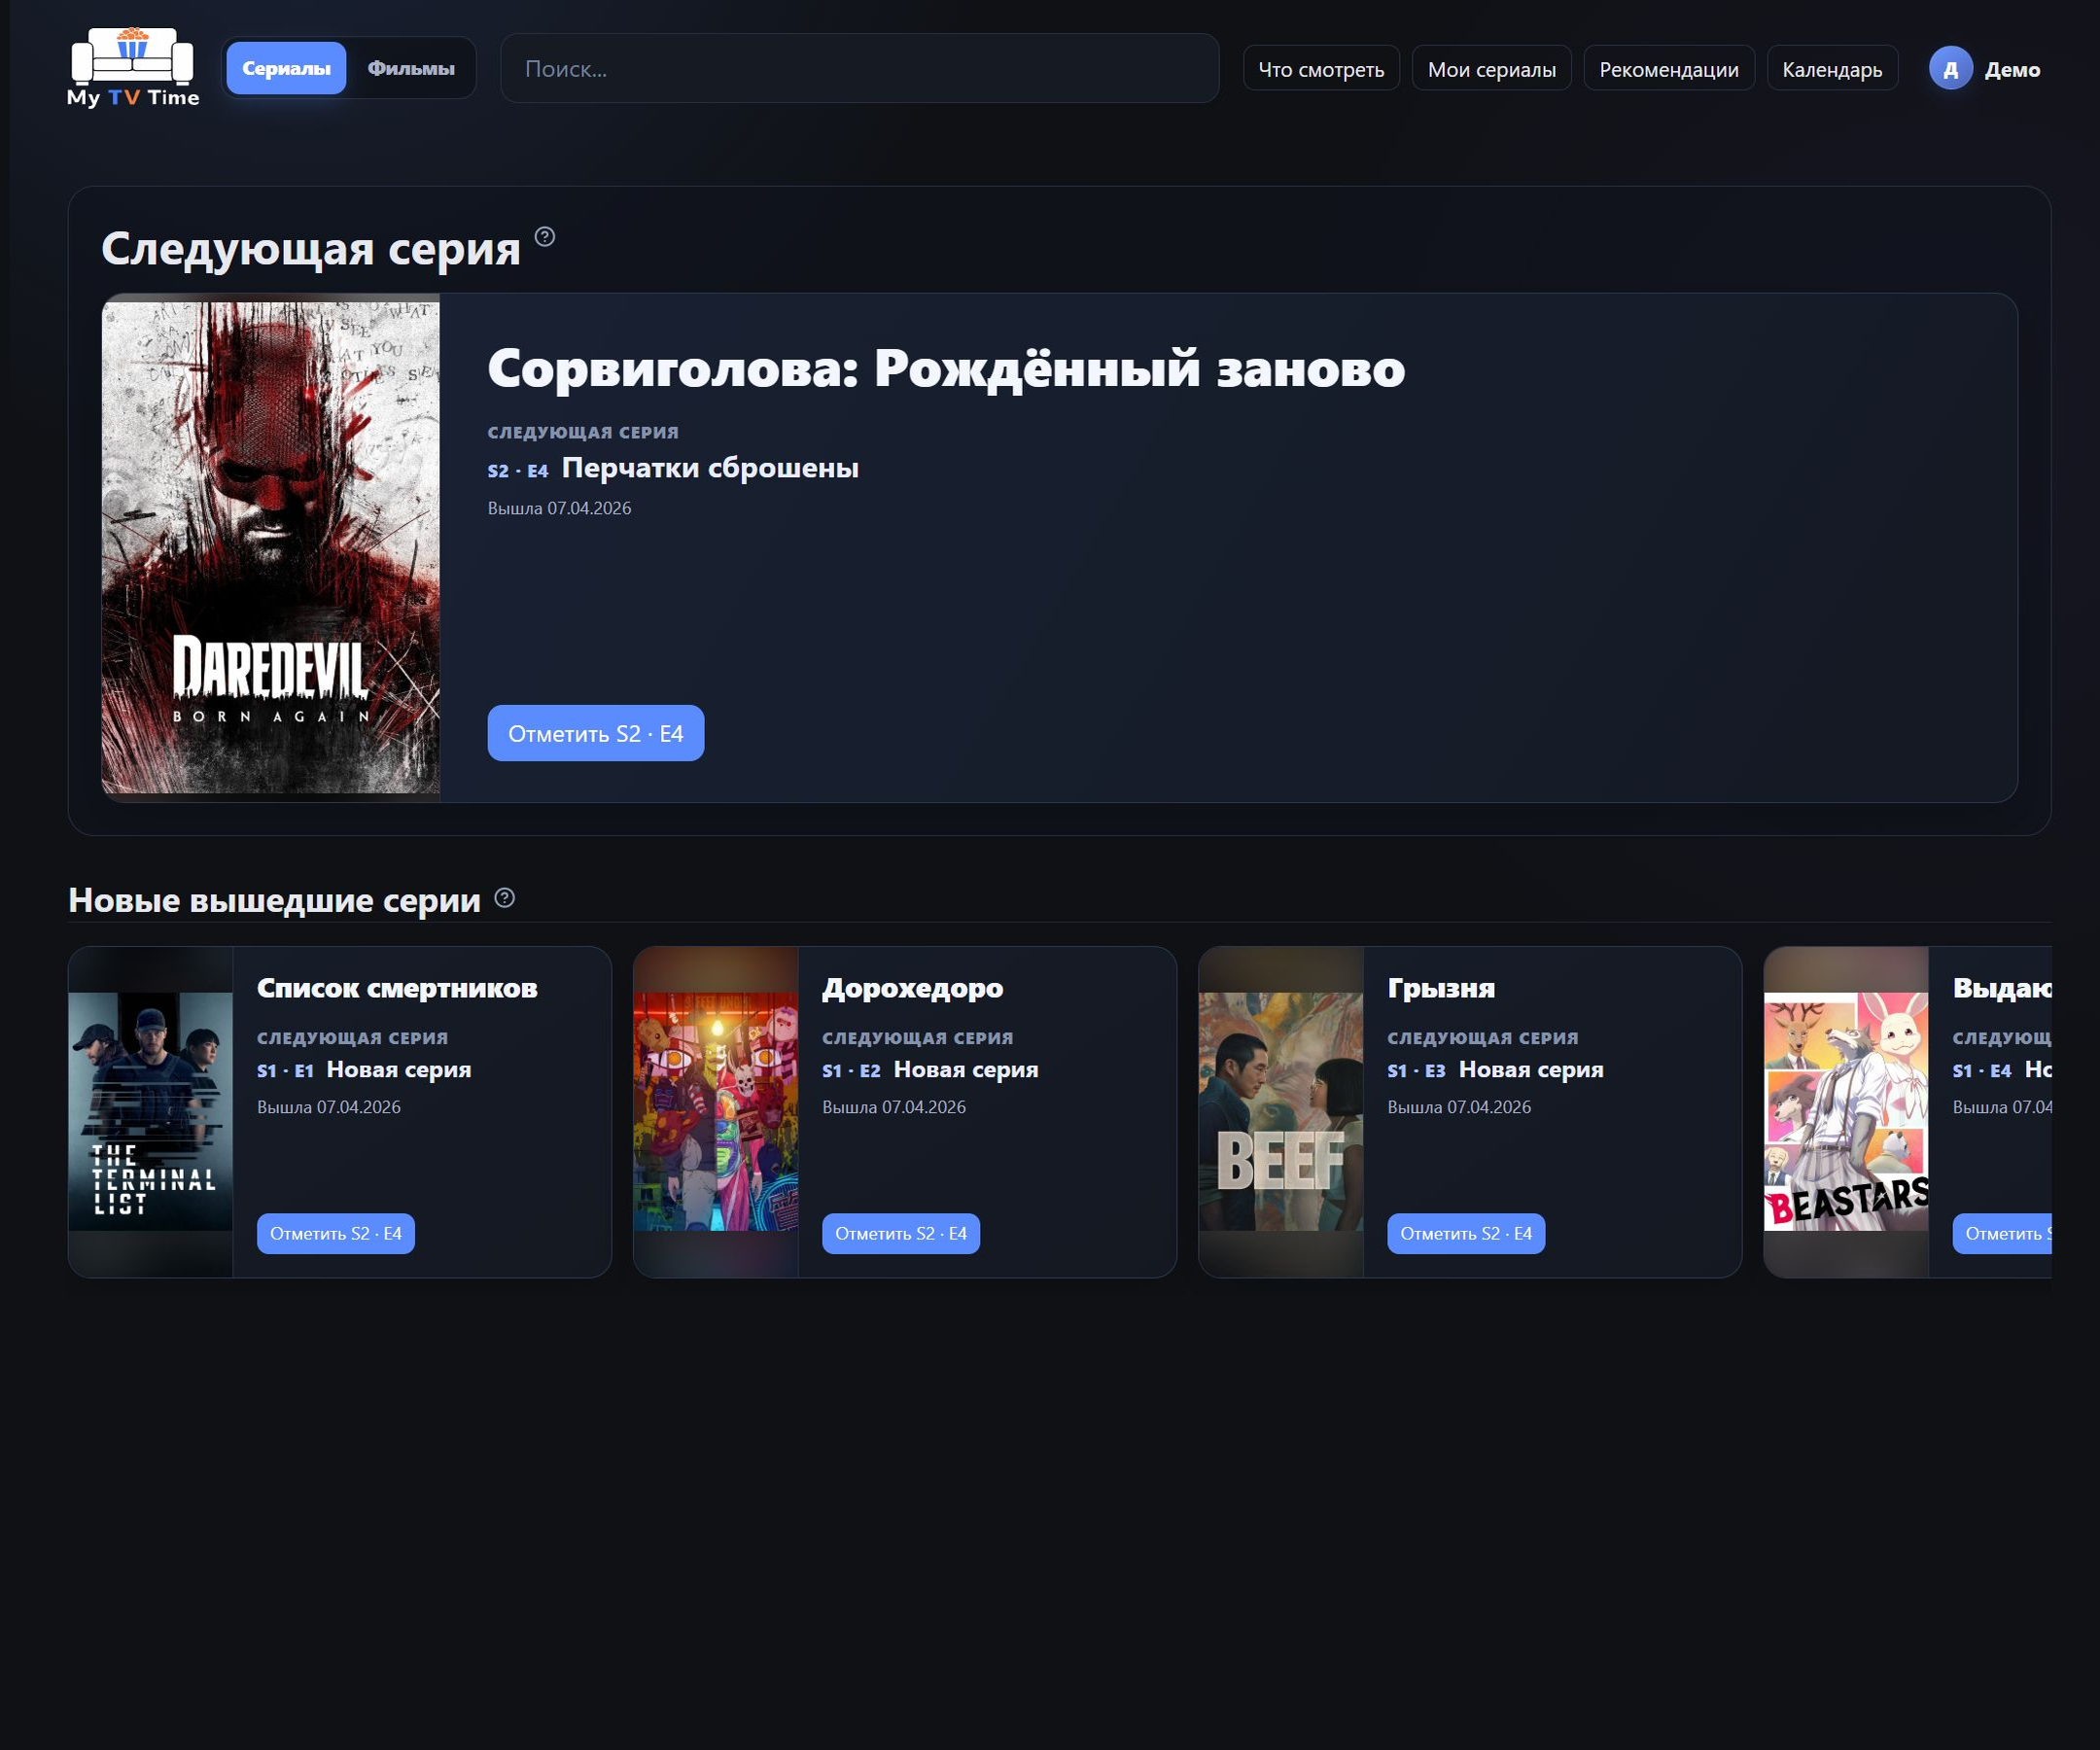Open the Календарь page
This screenshot has height=1750, width=2100.
(1832, 69)
